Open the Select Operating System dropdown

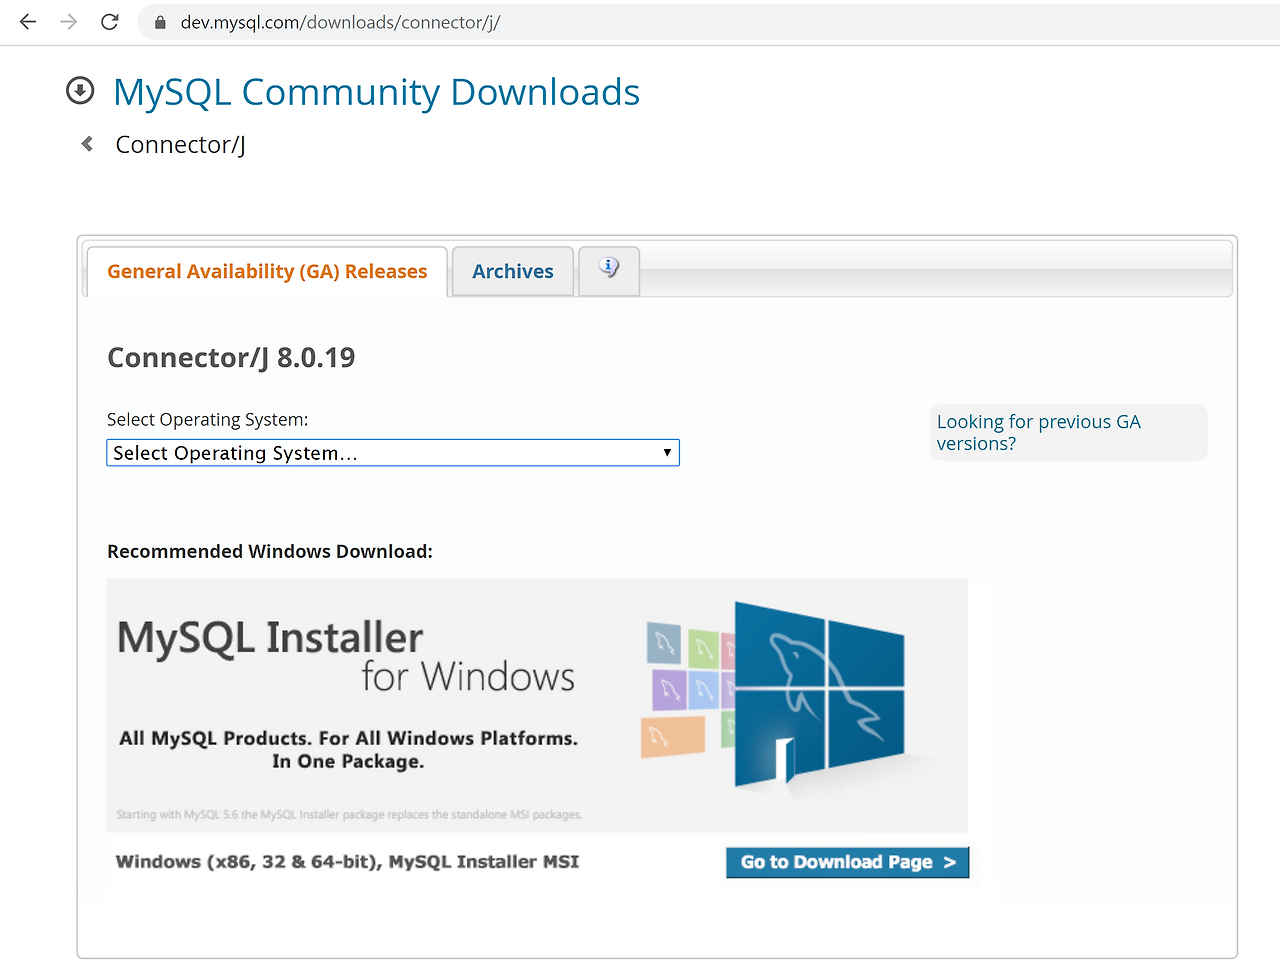pos(393,452)
